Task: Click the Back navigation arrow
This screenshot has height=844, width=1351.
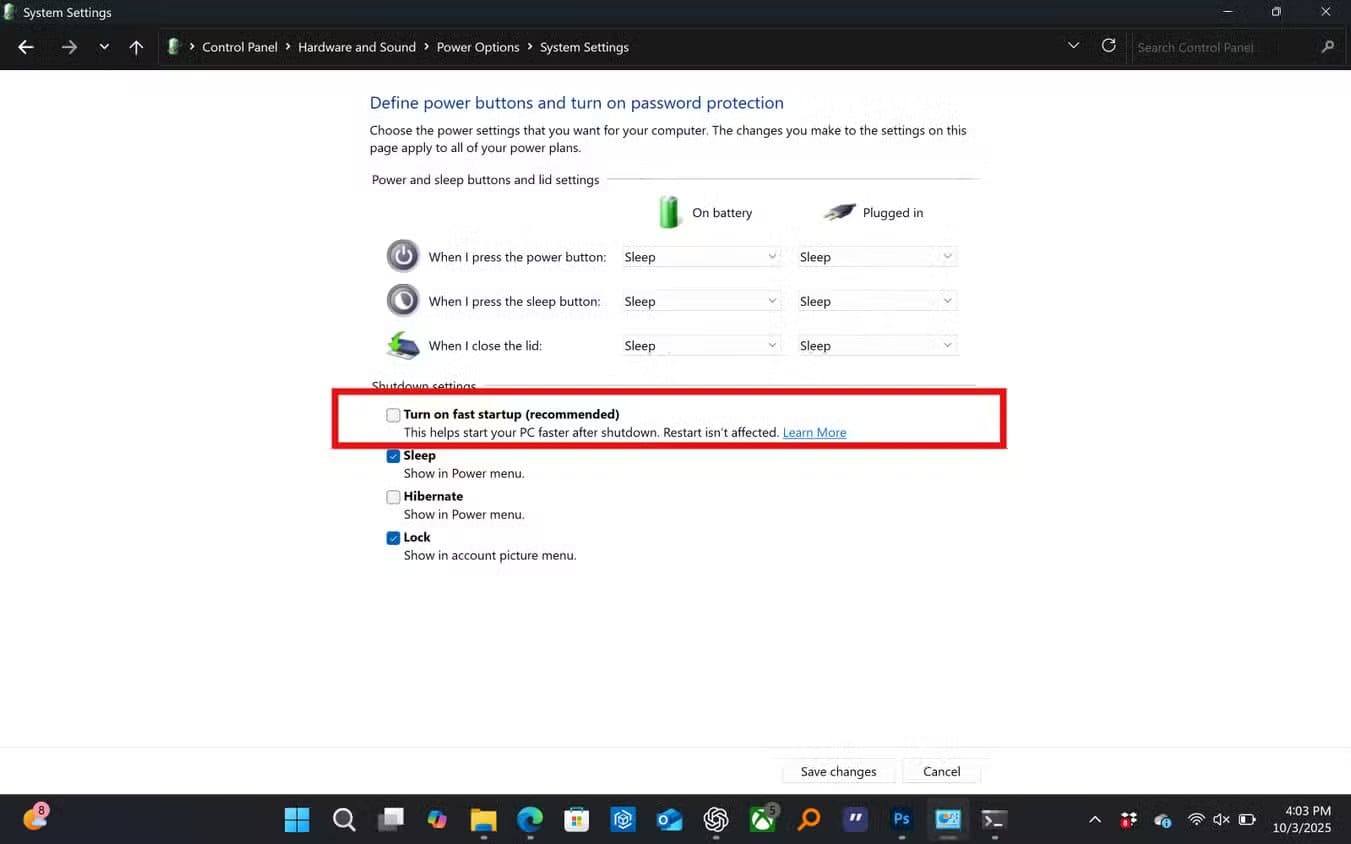Action: tap(26, 47)
